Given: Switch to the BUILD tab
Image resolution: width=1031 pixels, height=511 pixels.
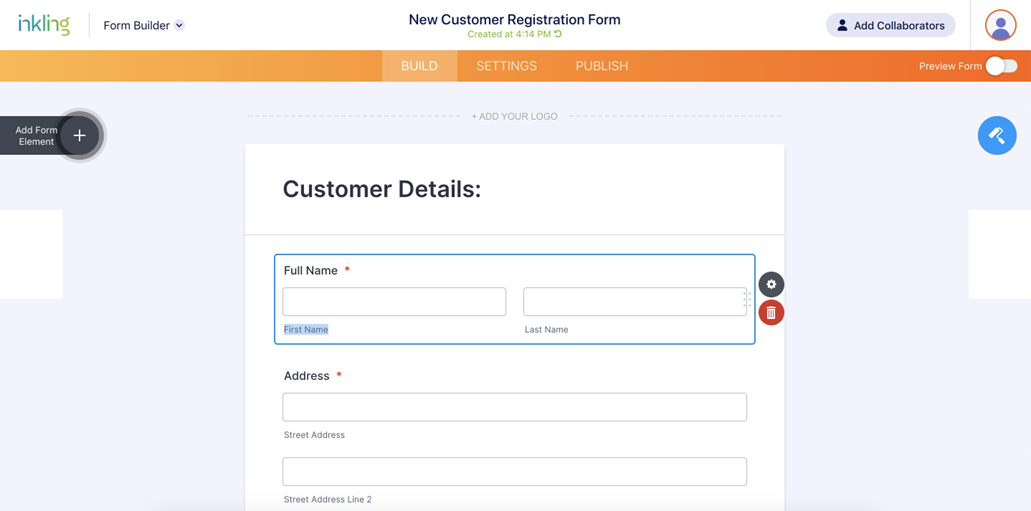Looking at the screenshot, I should (x=419, y=66).
